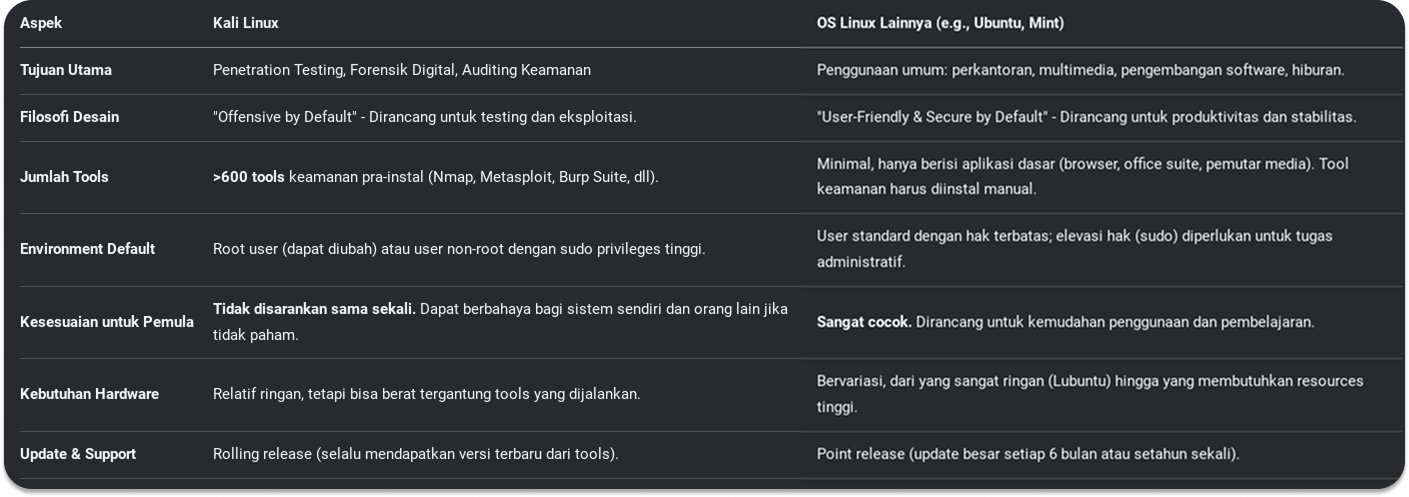Click the "Point release" cell text

1027,454
